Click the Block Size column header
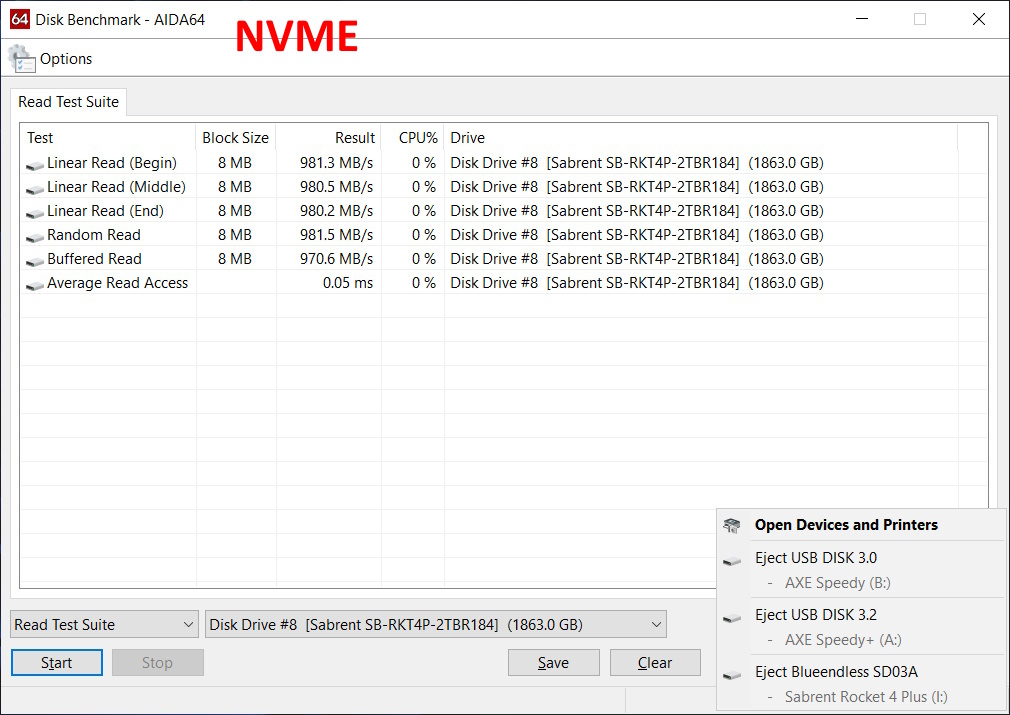The image size is (1010, 715). (x=236, y=138)
